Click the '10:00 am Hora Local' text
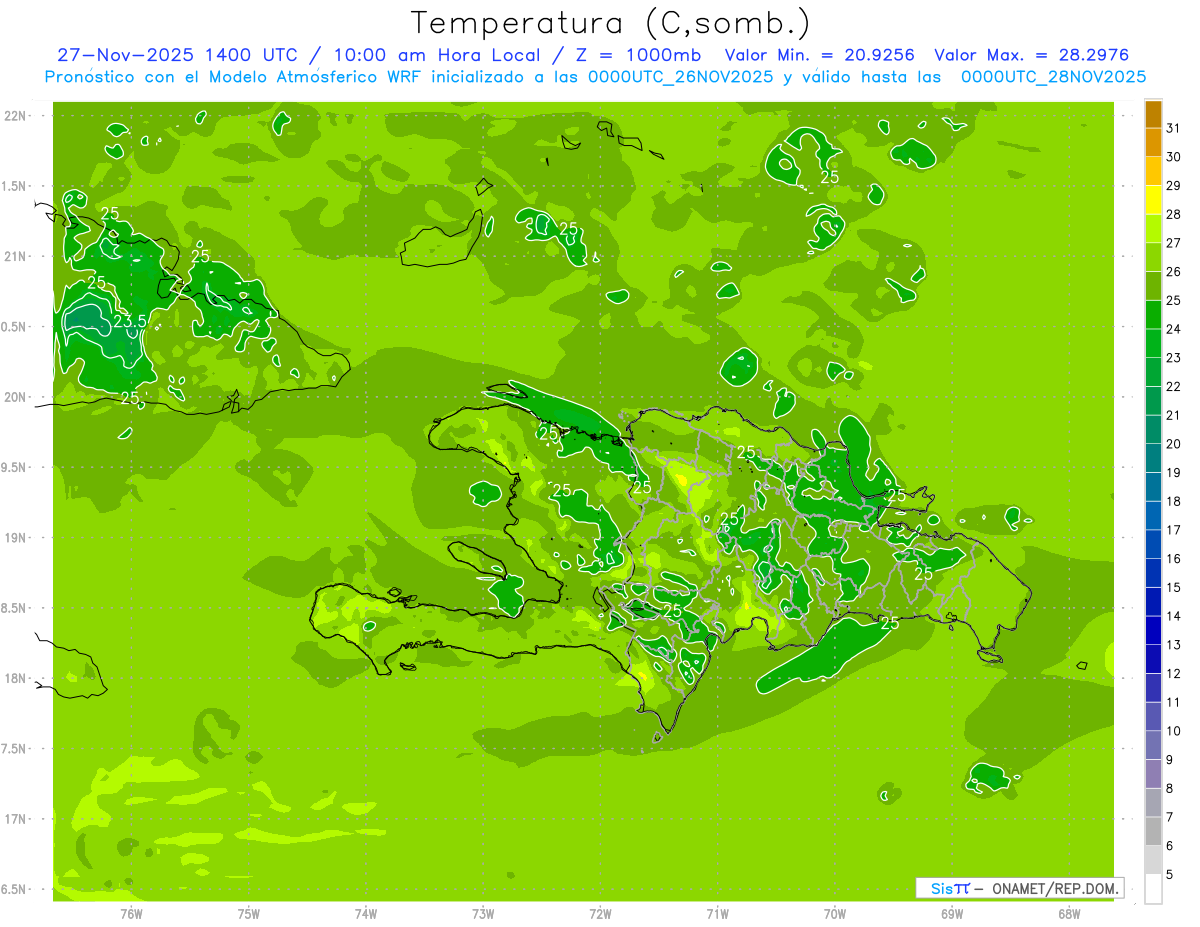 click(x=437, y=55)
